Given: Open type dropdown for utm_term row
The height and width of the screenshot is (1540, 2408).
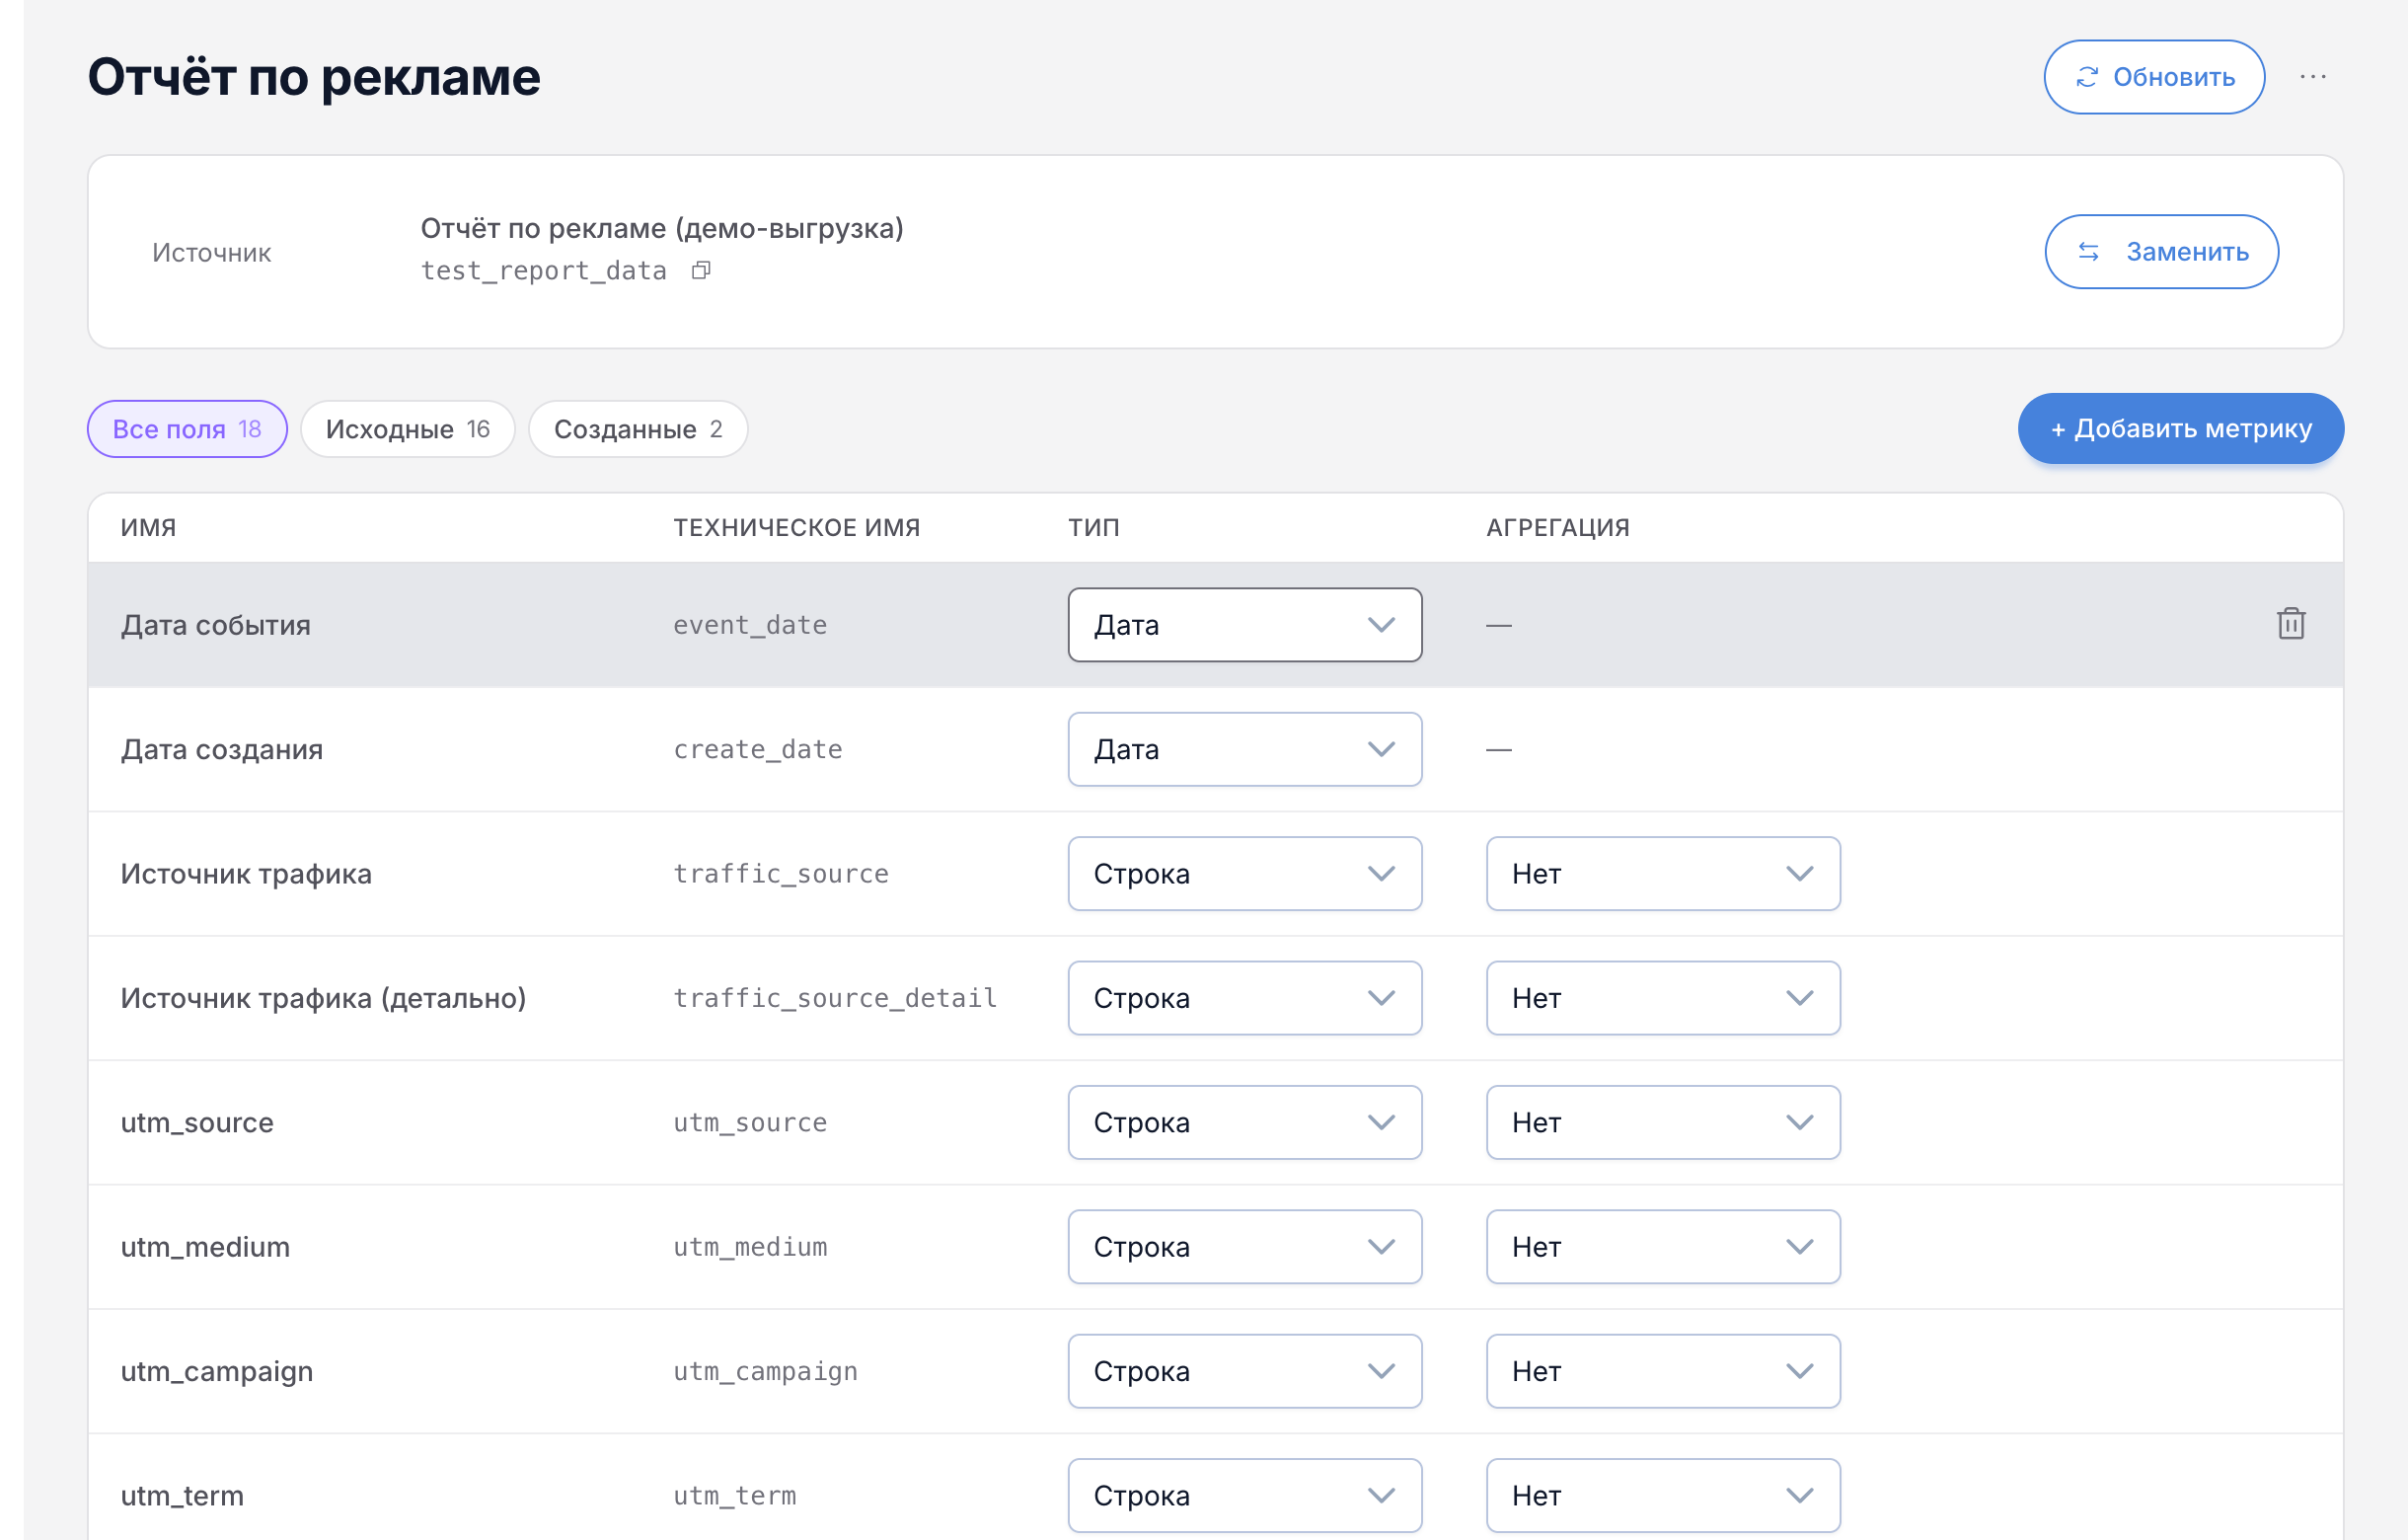Looking at the screenshot, I should pyautogui.click(x=1245, y=1495).
